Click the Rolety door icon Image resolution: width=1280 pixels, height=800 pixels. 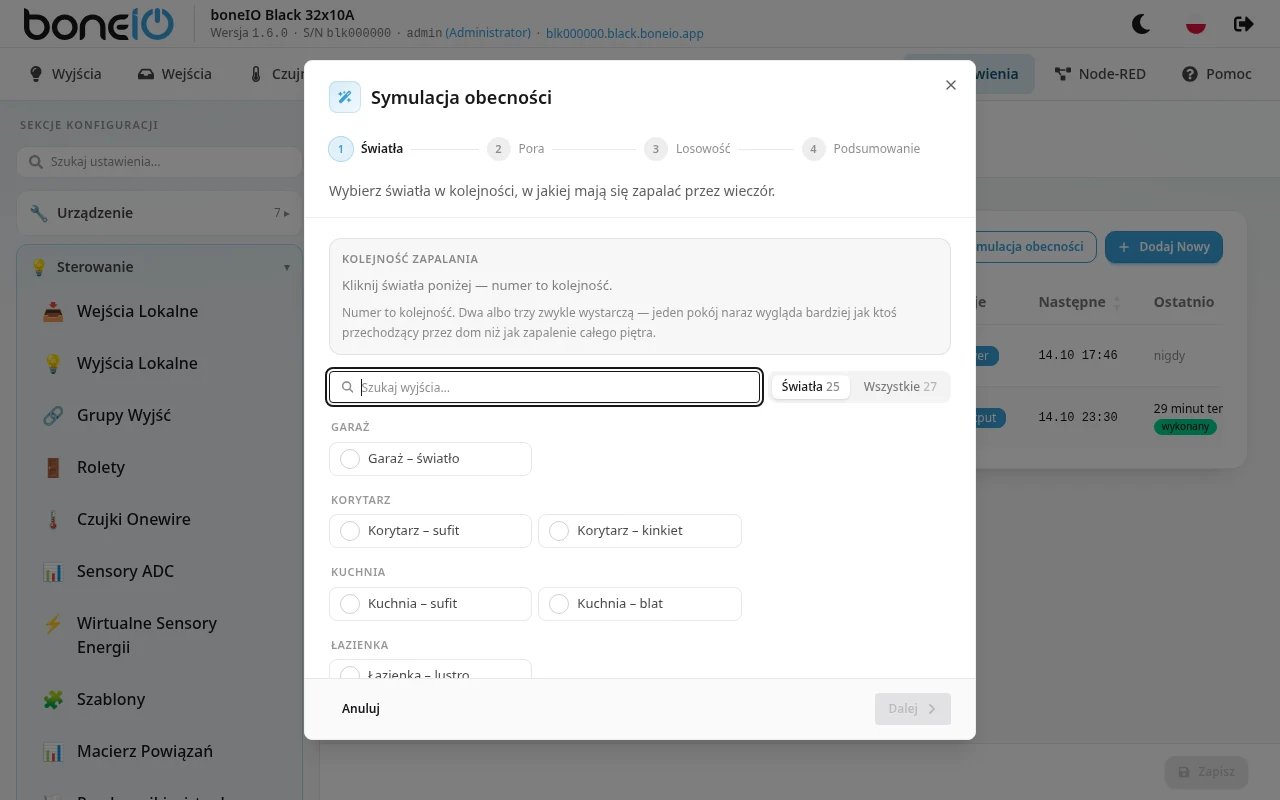[x=53, y=467]
